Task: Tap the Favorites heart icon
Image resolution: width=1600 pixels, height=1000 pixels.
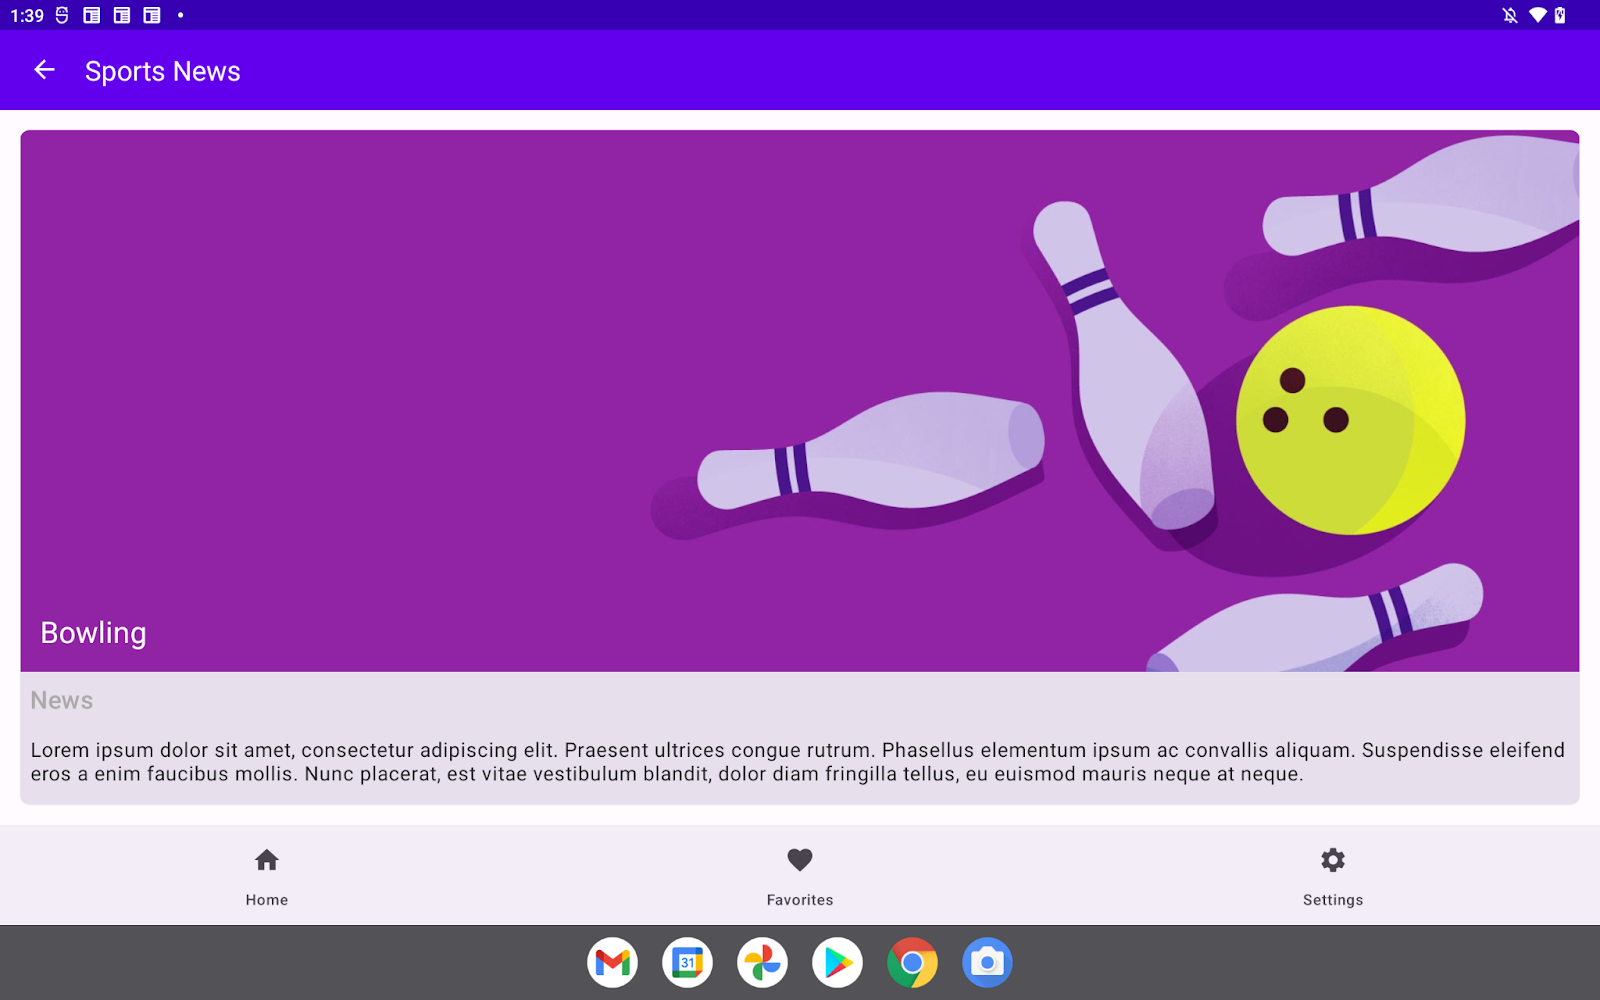Action: click(799, 860)
